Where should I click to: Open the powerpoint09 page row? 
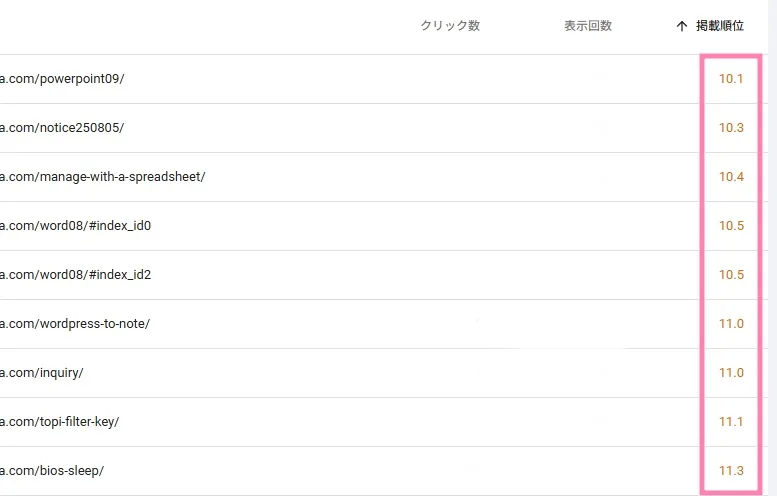(62, 79)
